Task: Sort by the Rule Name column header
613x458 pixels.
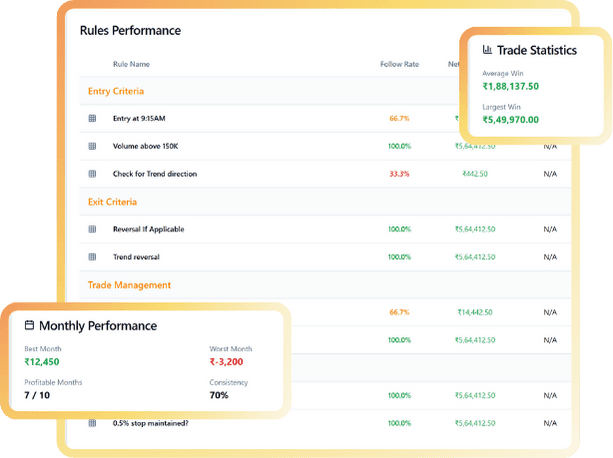Action: pyautogui.click(x=131, y=65)
